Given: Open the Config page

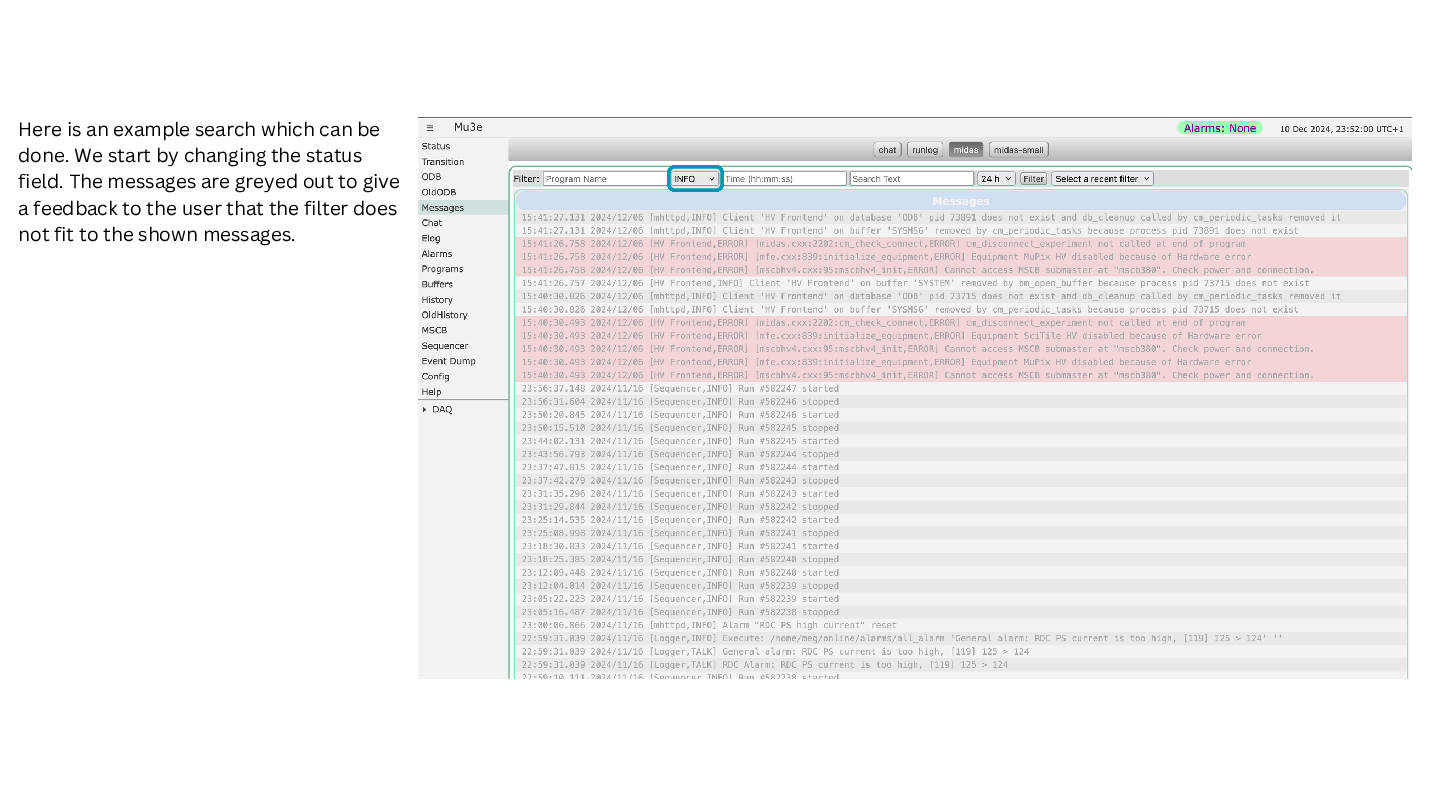Looking at the screenshot, I should (435, 376).
